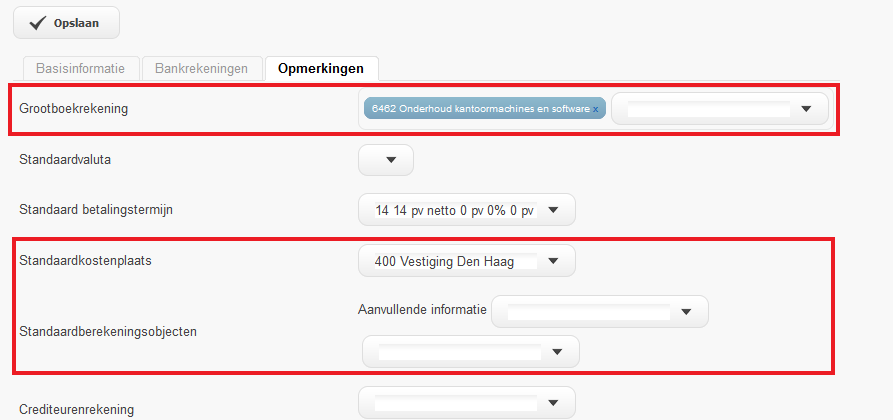
Task: Expand the Grootboekrekening dropdown arrow
Action: pos(806,109)
